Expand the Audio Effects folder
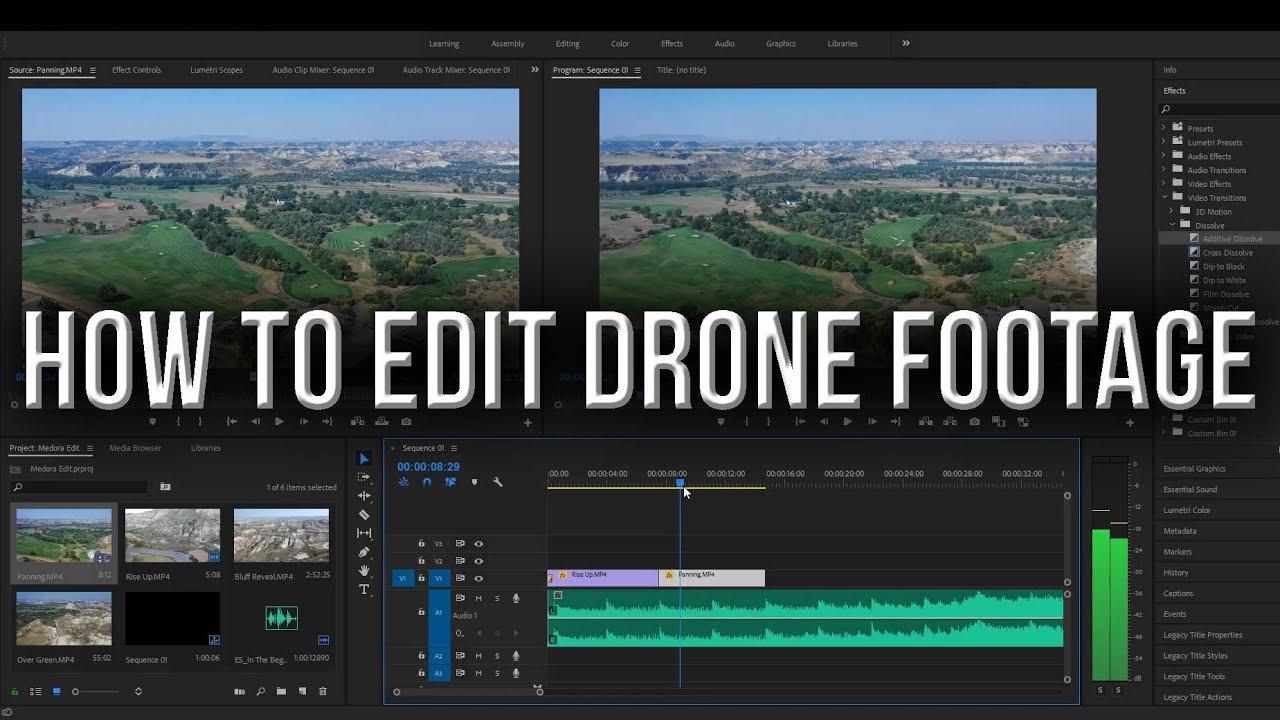The height and width of the screenshot is (720, 1280). 1164,156
